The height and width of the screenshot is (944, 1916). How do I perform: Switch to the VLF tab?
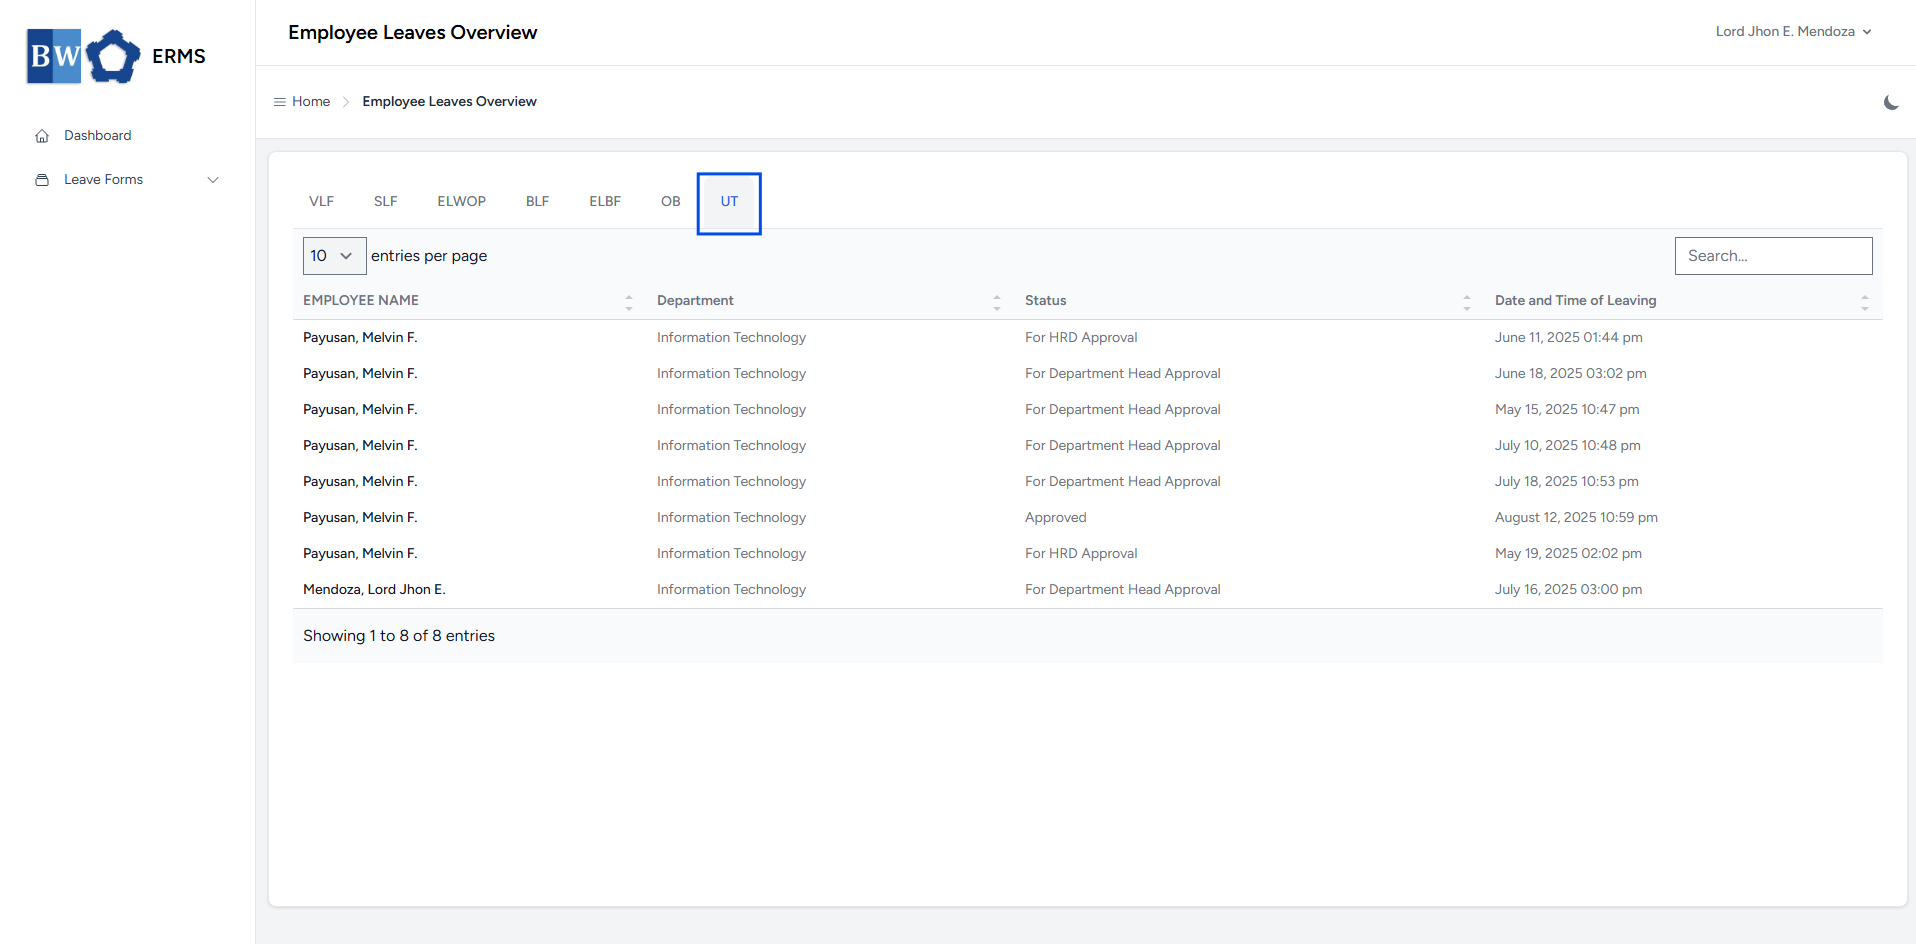point(321,202)
